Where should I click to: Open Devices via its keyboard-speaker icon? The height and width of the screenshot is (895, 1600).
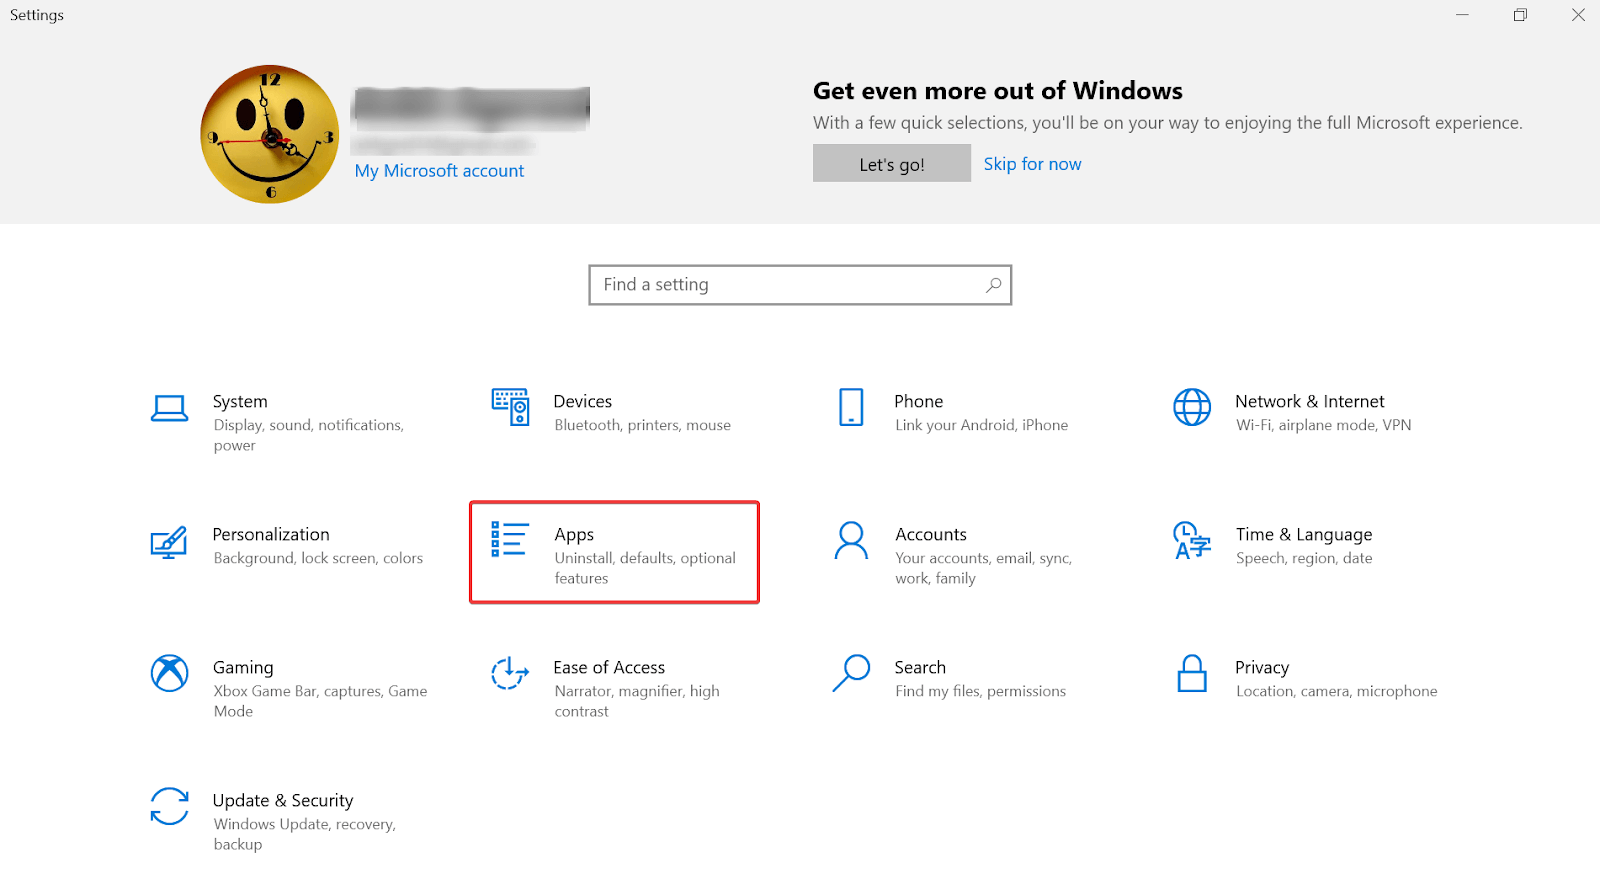coord(510,407)
